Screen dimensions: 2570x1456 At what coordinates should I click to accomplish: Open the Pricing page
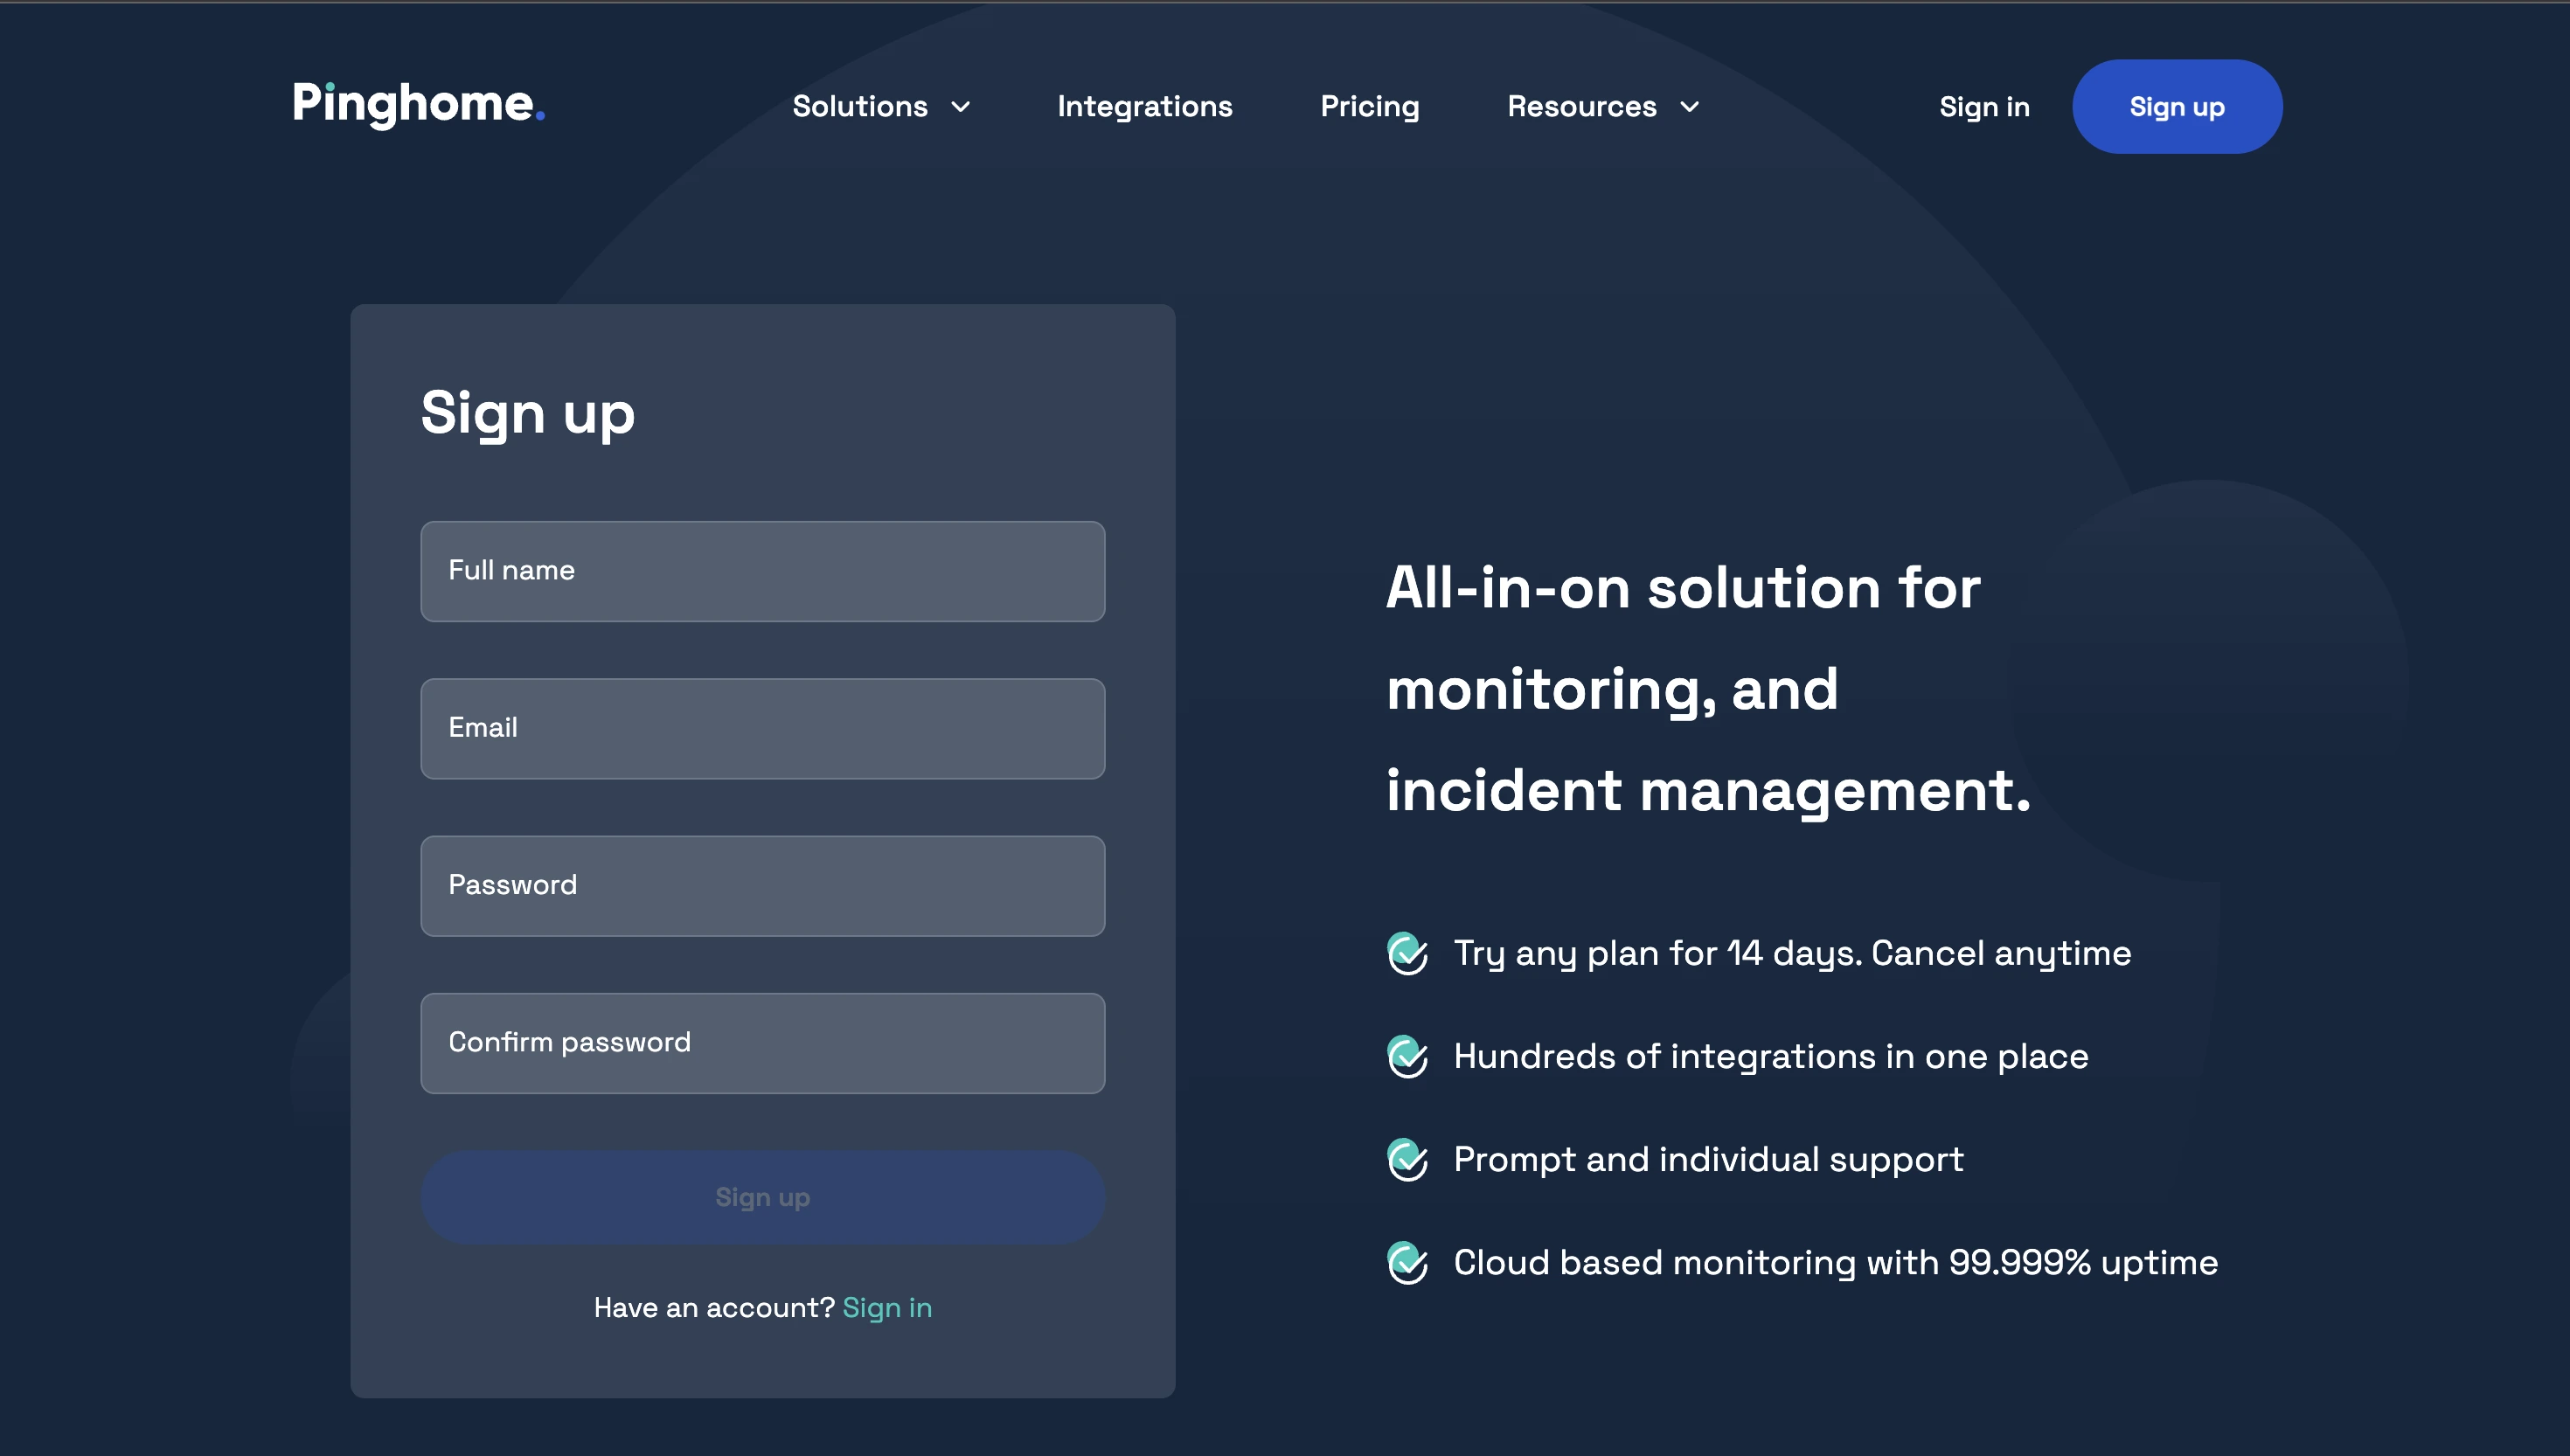pos(1369,107)
